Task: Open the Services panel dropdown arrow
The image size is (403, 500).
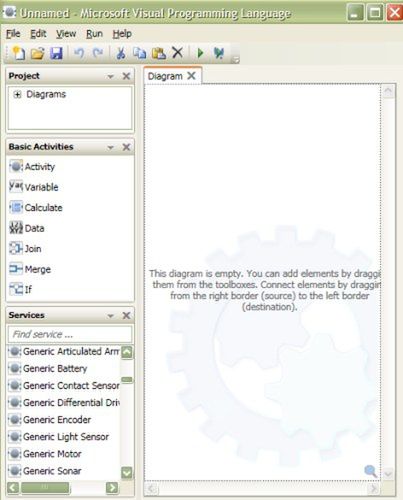Action: pos(110,315)
